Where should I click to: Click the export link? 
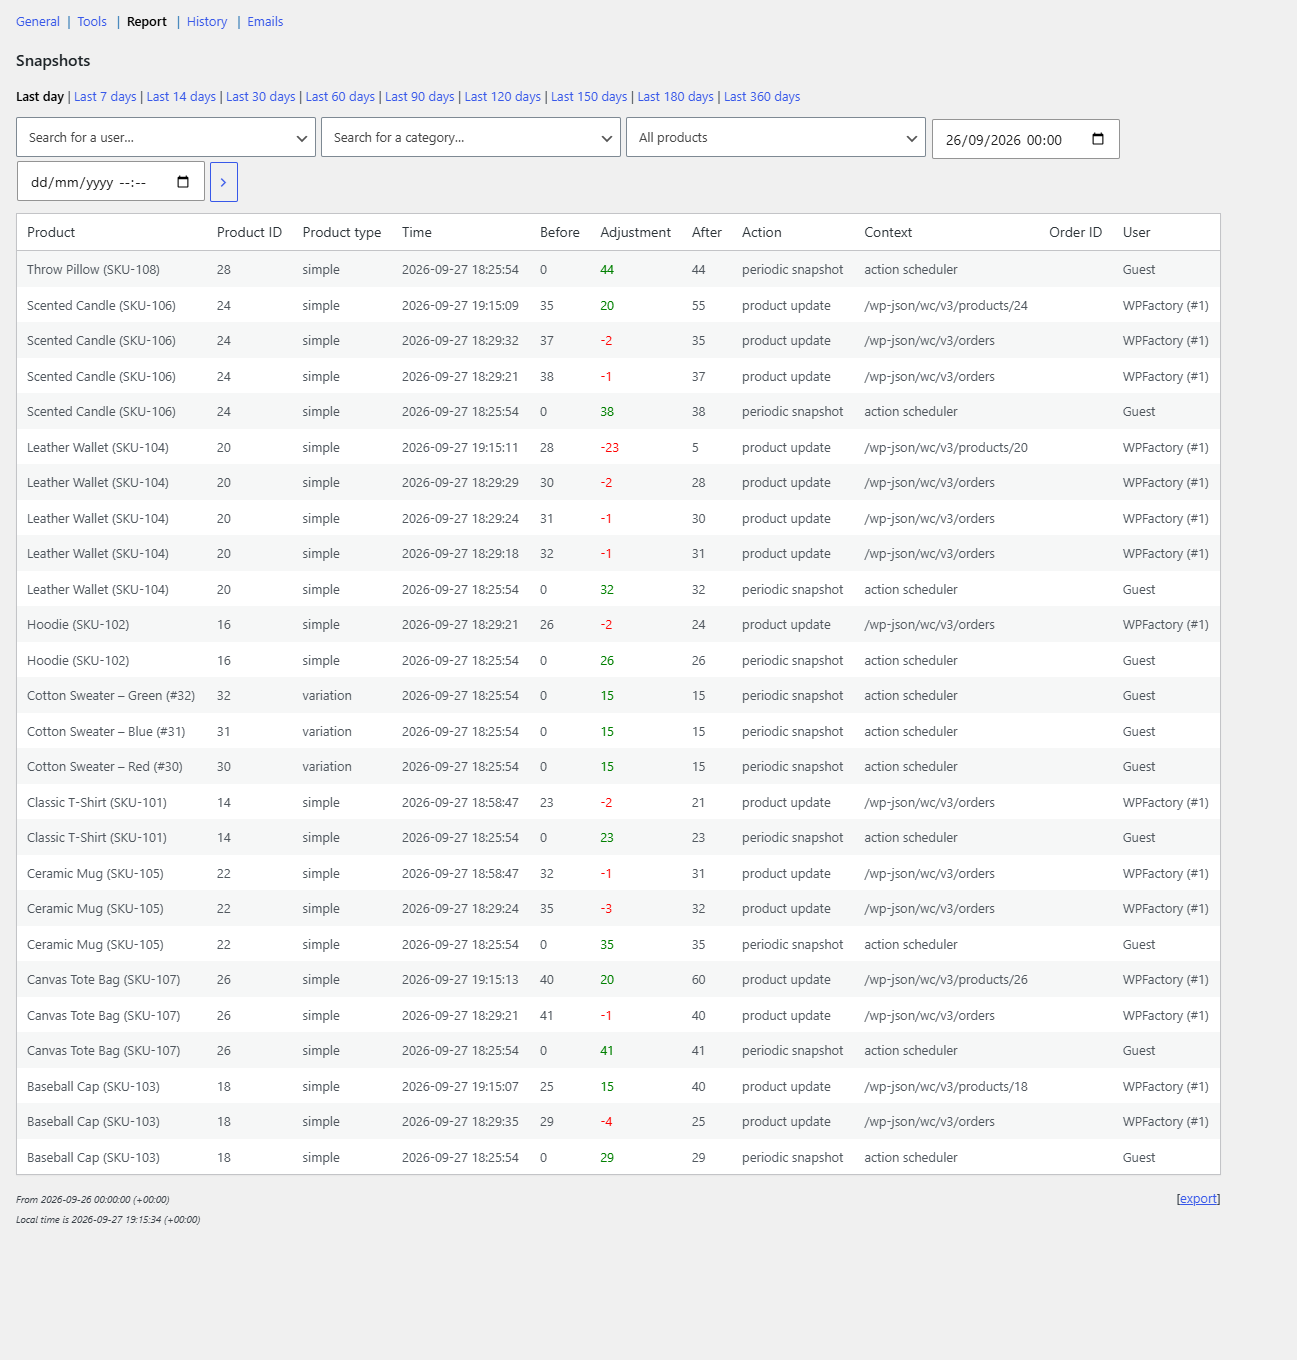pyautogui.click(x=1198, y=1199)
